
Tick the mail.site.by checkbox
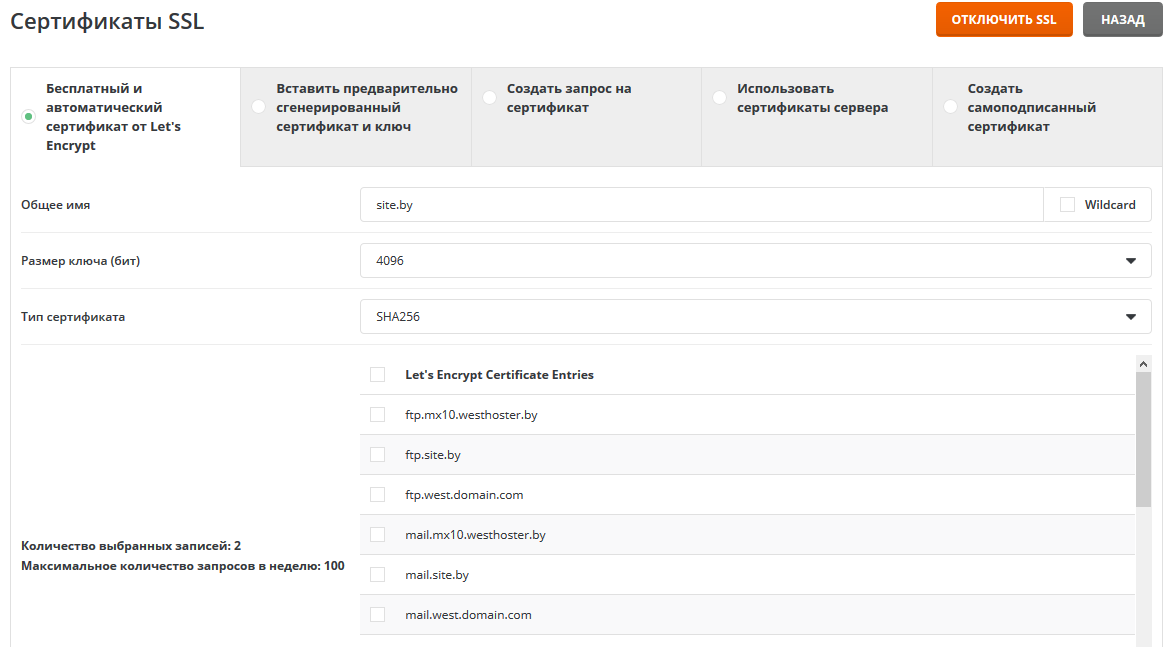(x=377, y=575)
